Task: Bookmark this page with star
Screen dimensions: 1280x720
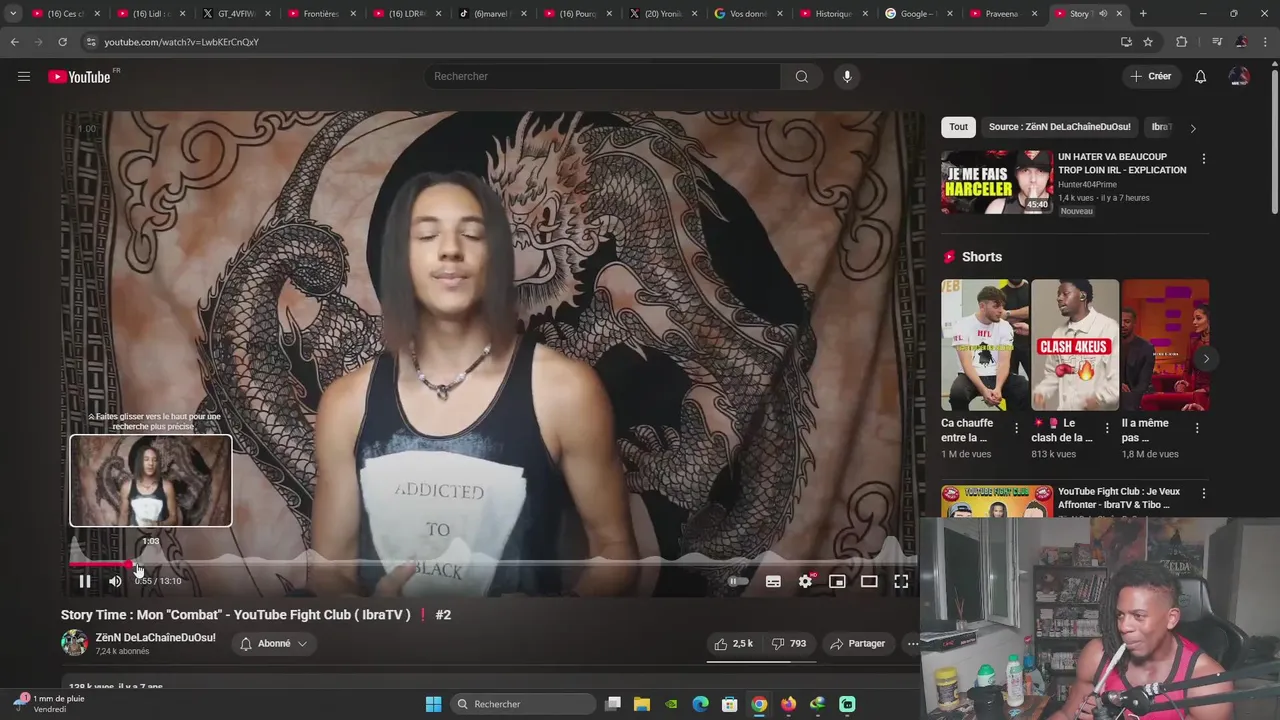Action: point(1148,42)
